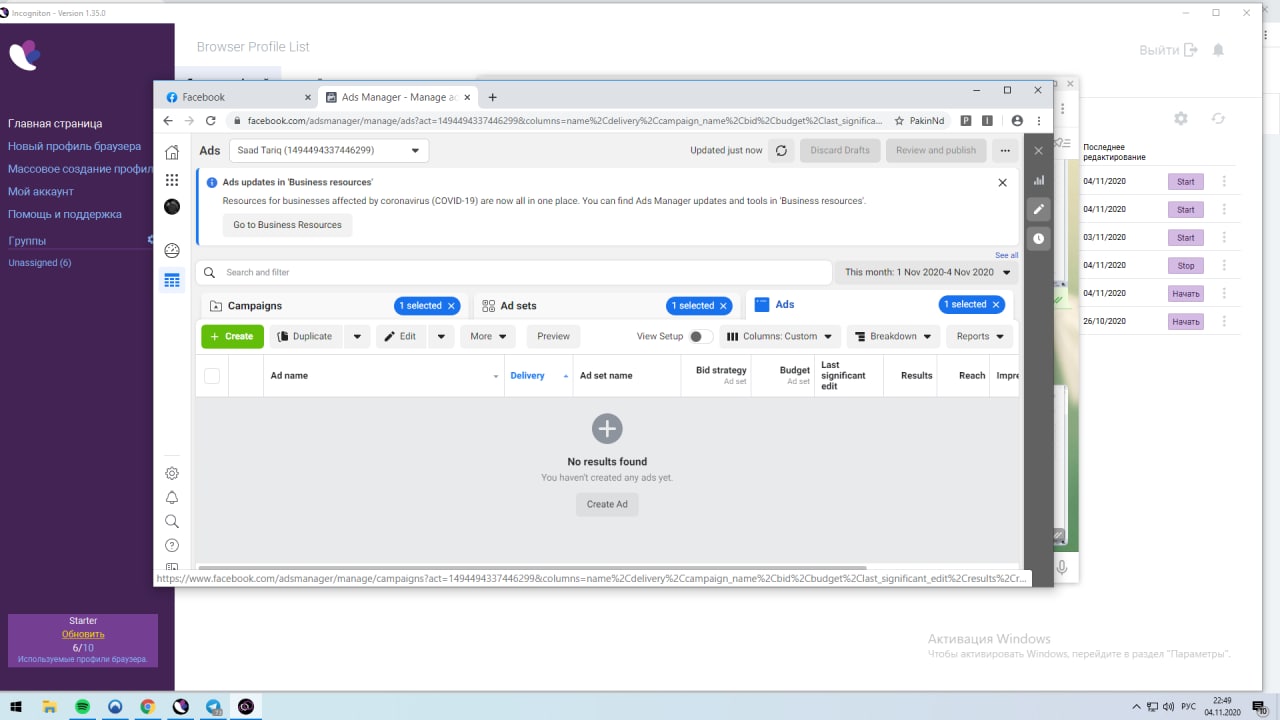Open the three-dot more options button
This screenshot has height=720, width=1280.
click(x=1004, y=151)
